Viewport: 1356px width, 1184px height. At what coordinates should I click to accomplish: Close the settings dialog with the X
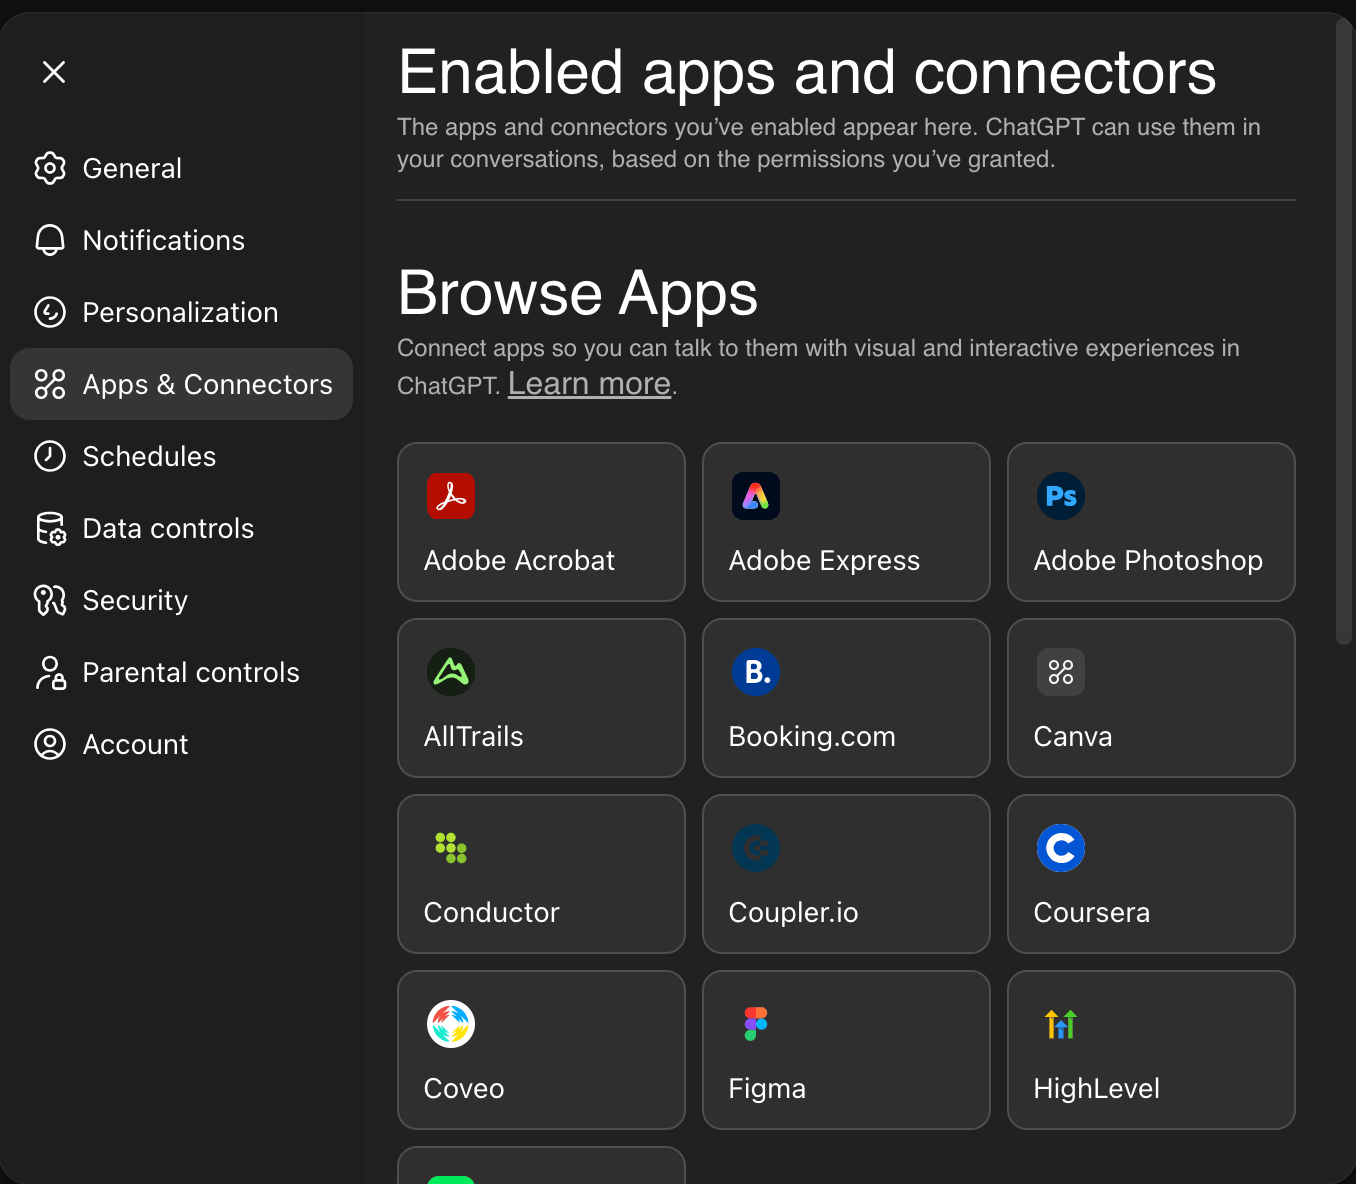[54, 72]
